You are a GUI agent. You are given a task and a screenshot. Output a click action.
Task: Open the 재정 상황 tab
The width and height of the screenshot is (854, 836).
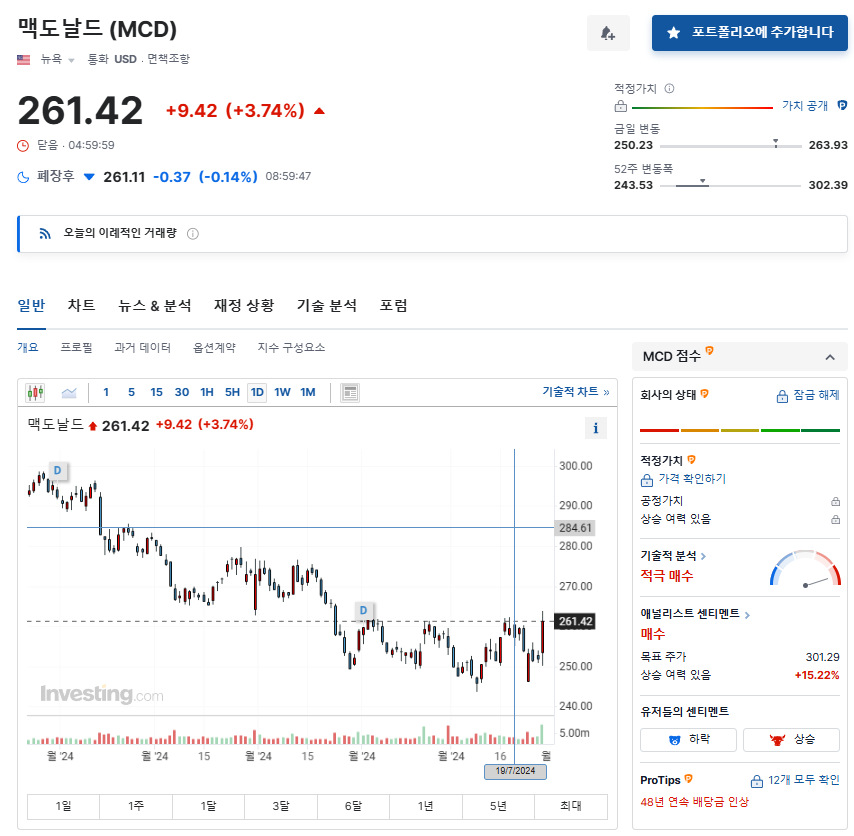pyautogui.click(x=243, y=305)
